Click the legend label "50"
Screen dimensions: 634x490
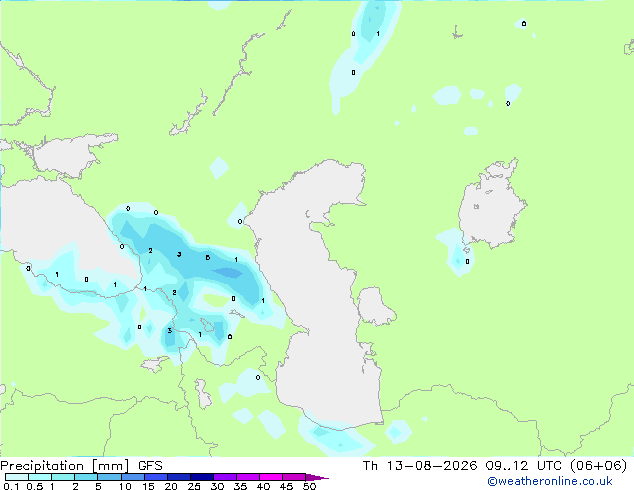click(x=309, y=486)
